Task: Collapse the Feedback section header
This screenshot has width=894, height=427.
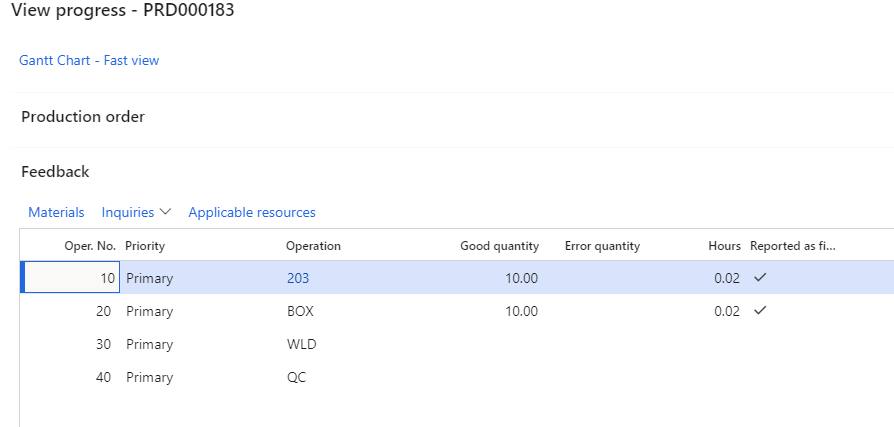Action: (x=55, y=172)
